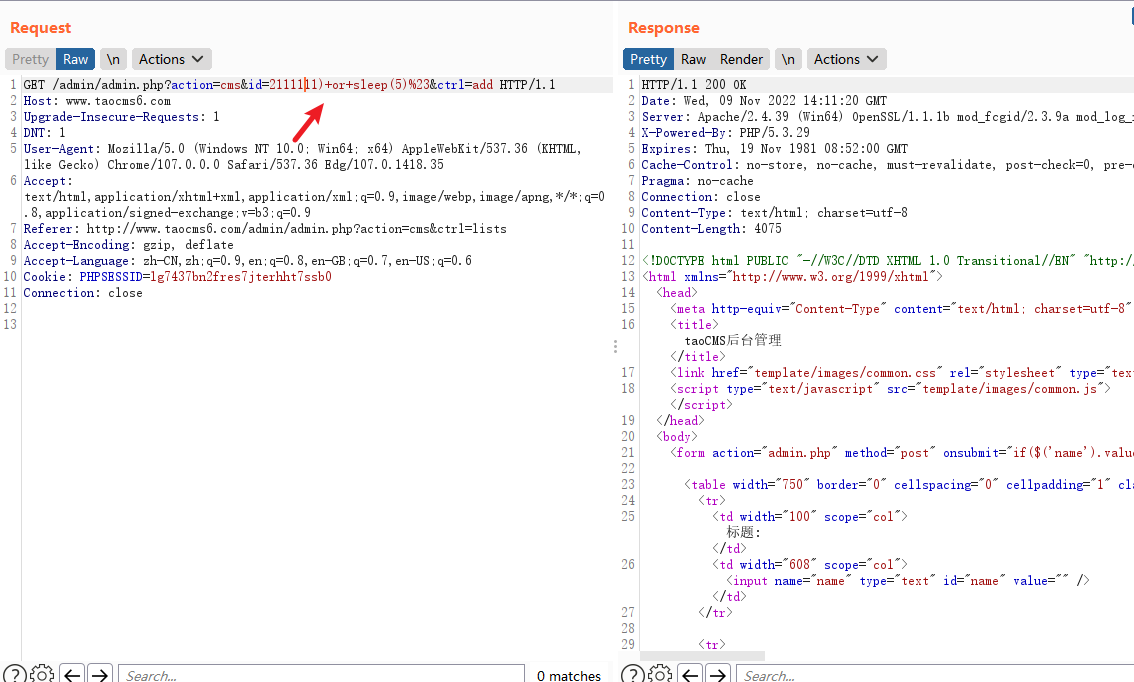Viewport: 1134px width, 682px height.
Task: Switch Request view to Pretty tab
Action: tap(30, 59)
